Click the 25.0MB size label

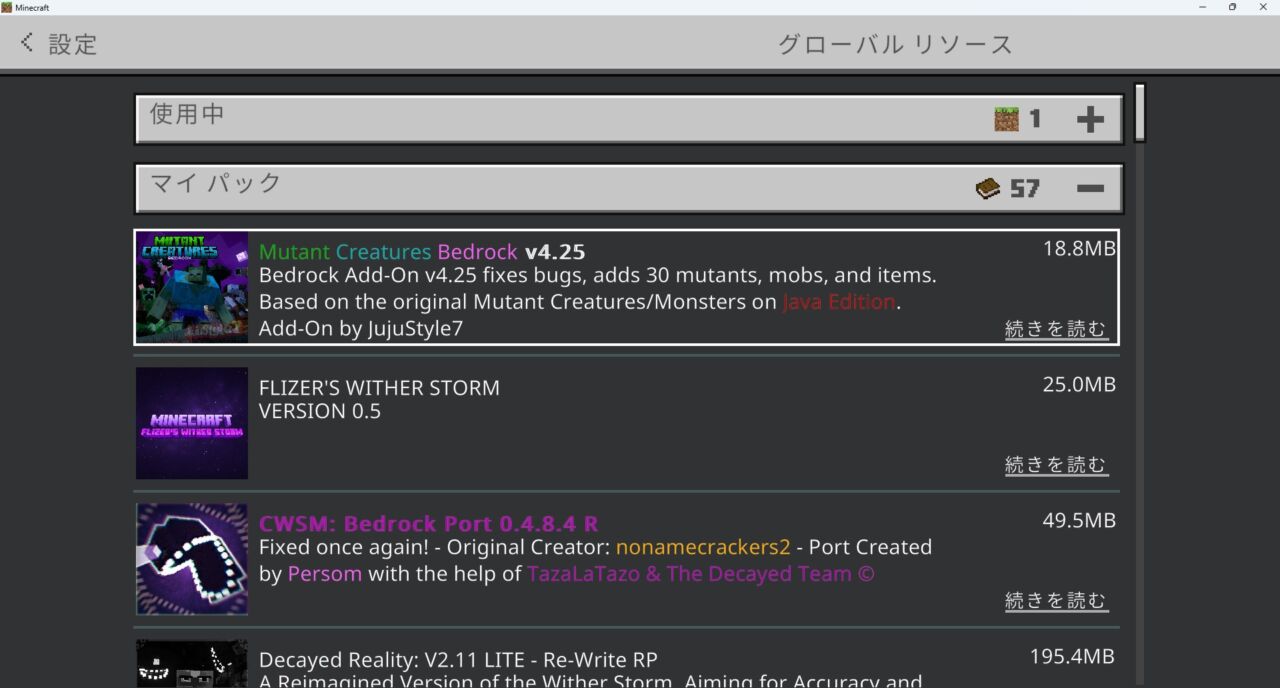pos(1079,384)
